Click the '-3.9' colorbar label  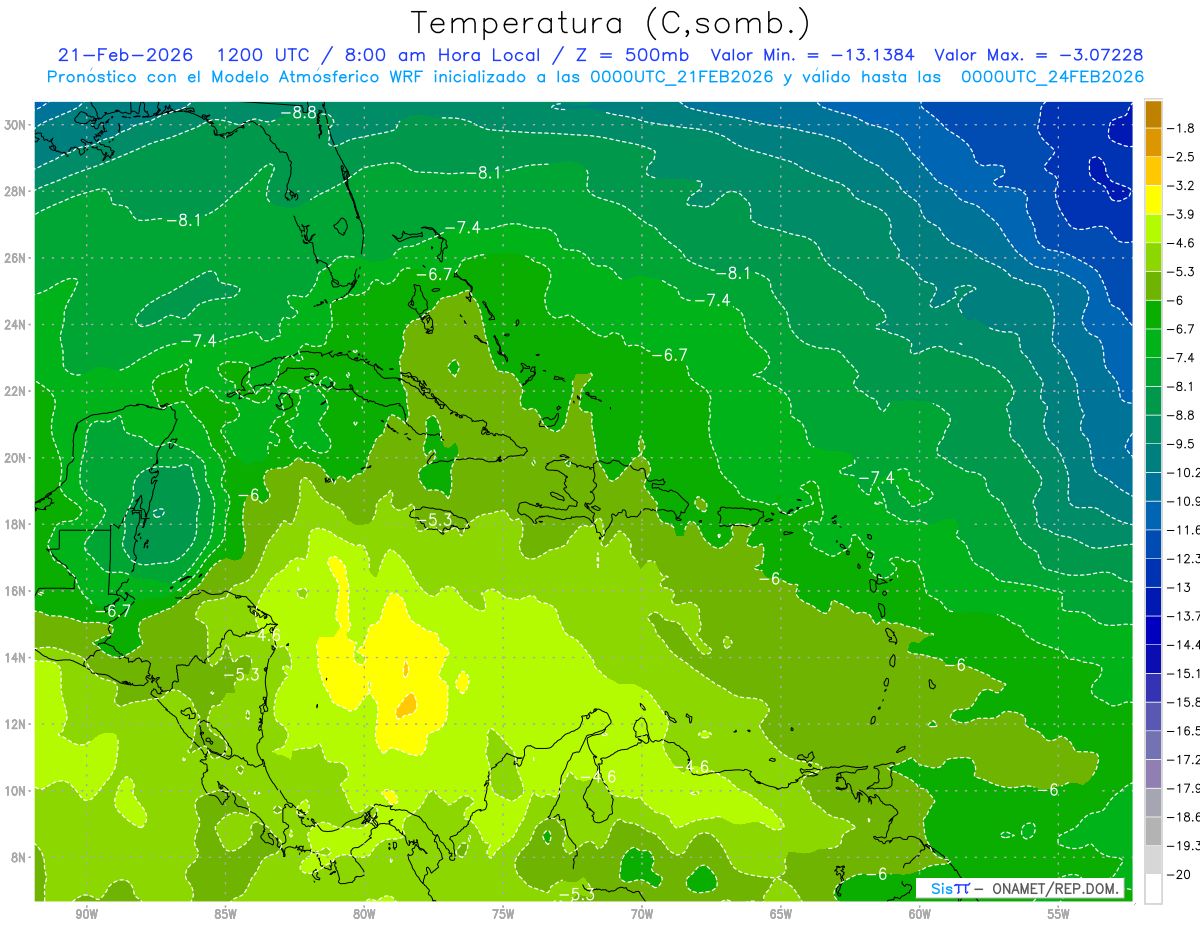click(1180, 214)
